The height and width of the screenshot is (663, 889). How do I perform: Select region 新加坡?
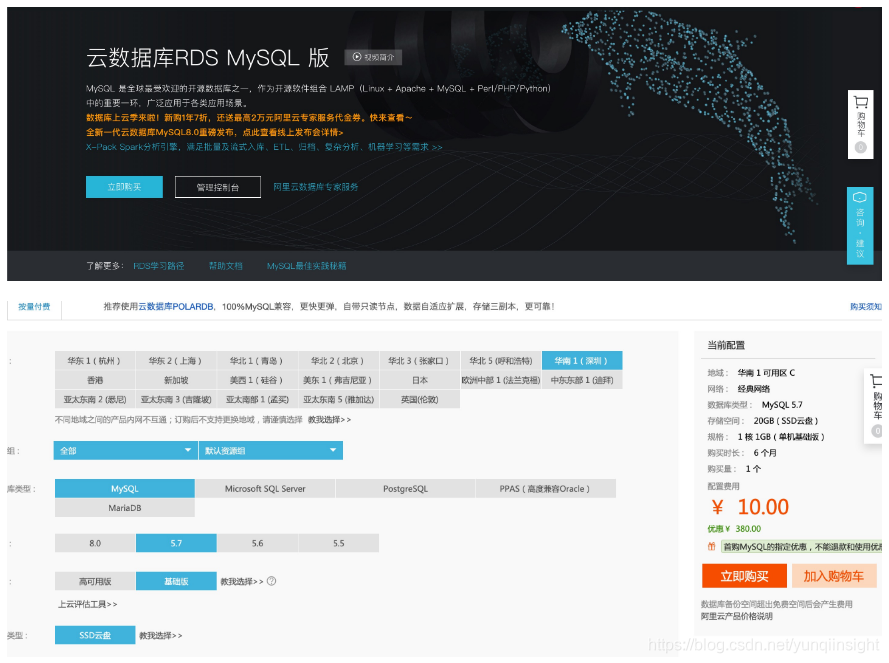[x=176, y=380]
